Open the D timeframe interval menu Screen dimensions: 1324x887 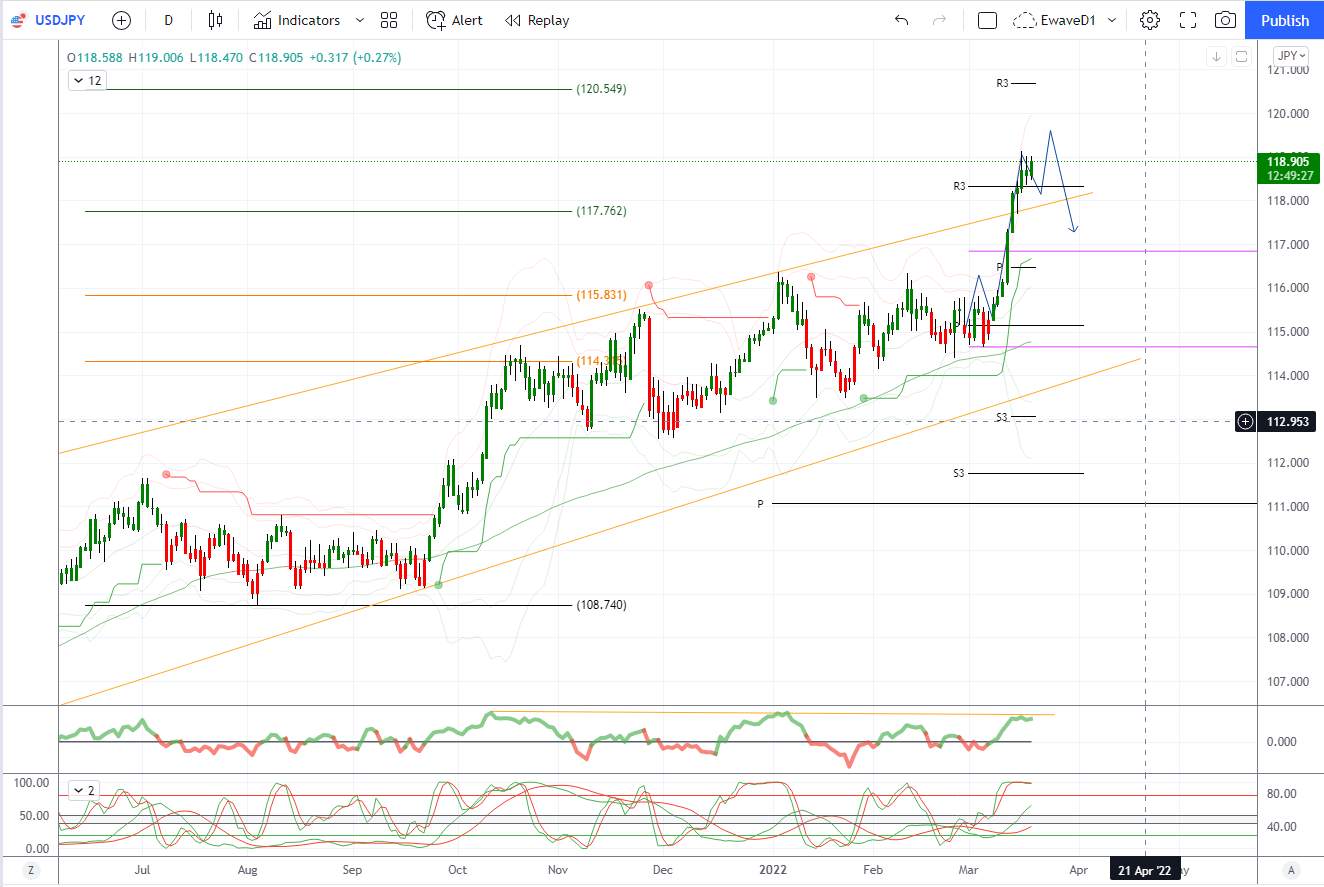click(168, 20)
